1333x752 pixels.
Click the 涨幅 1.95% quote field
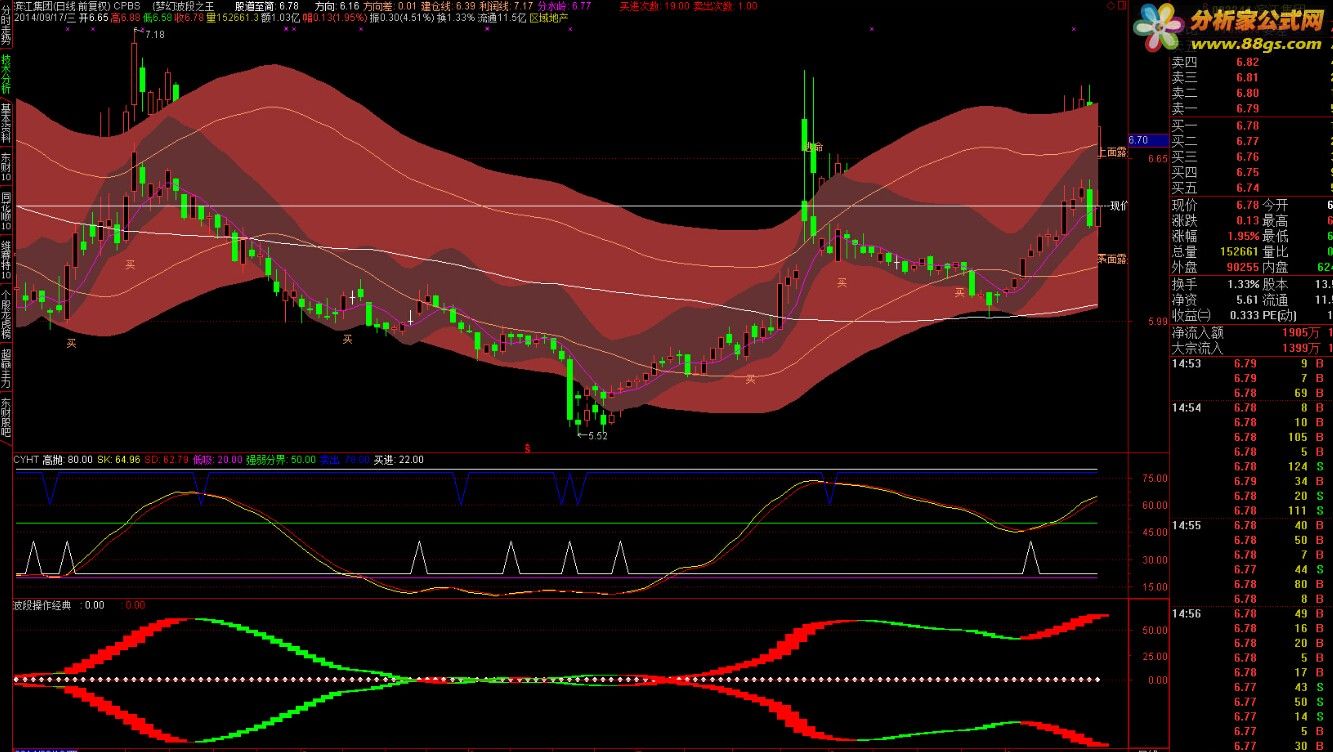point(1216,236)
